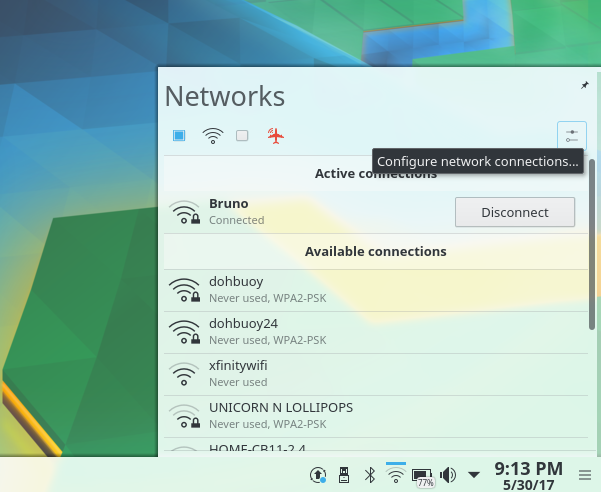The image size is (601, 492).
Task: Open the software updates tray icon
Action: tap(318, 475)
